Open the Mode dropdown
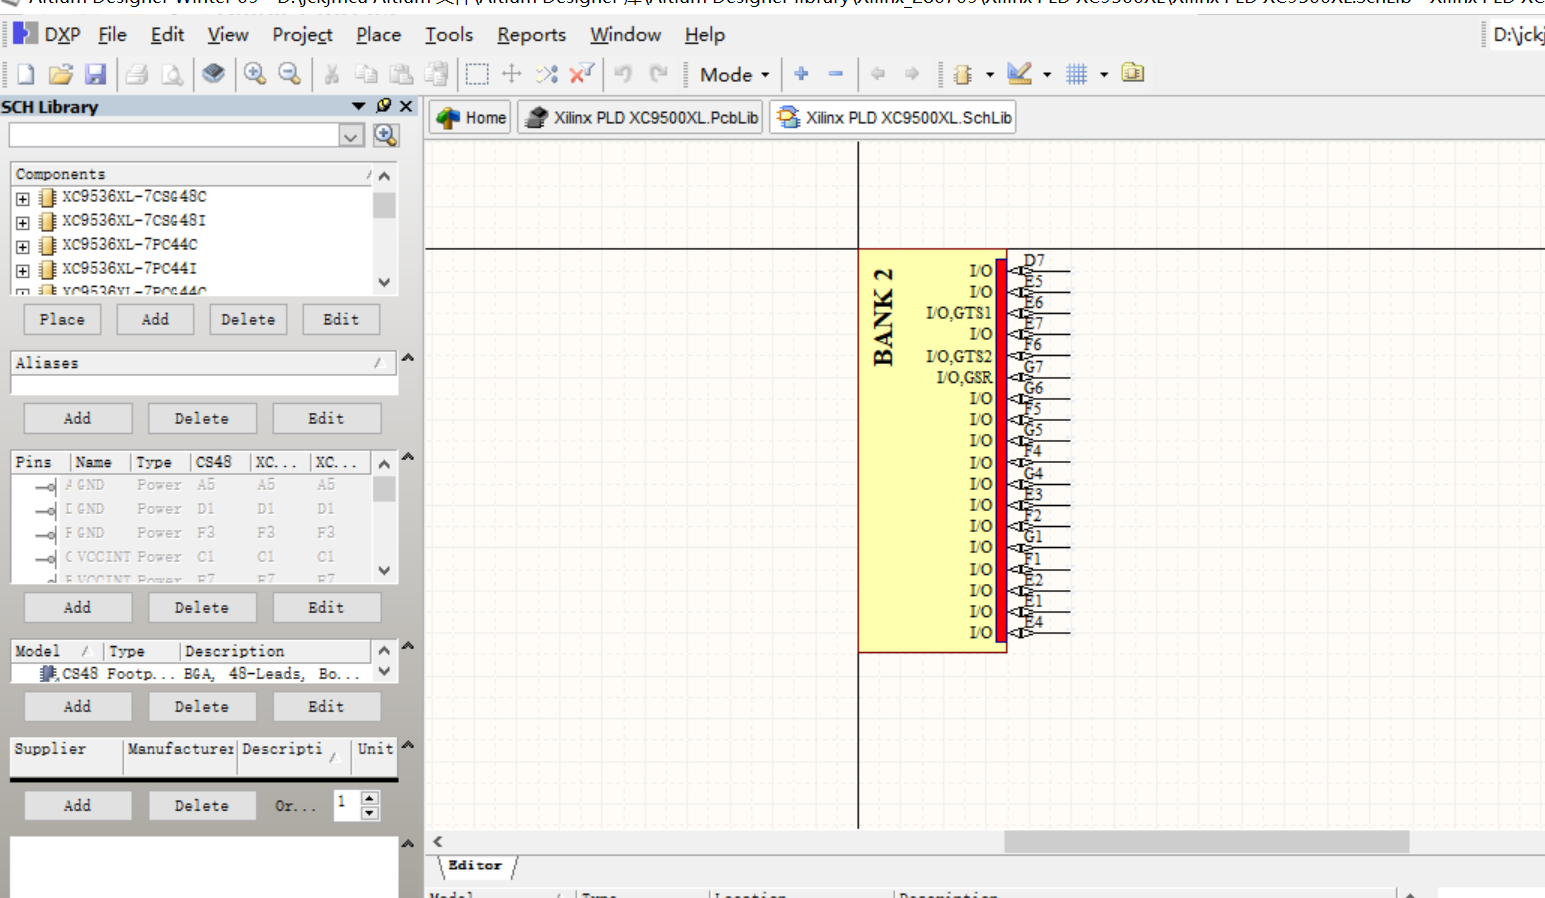 pos(735,74)
